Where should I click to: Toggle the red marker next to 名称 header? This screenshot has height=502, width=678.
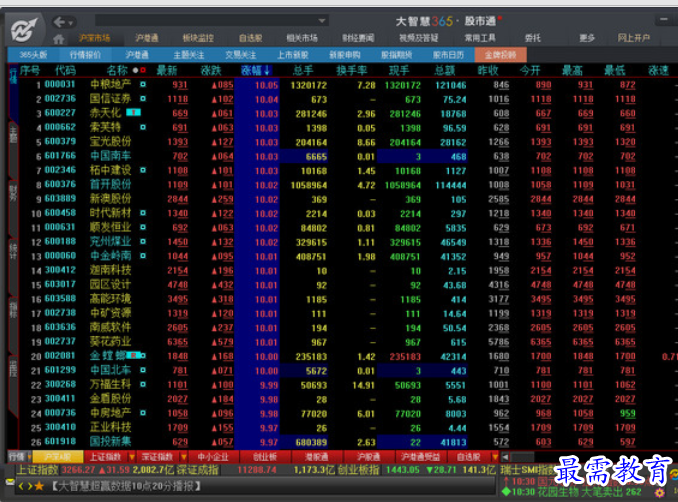click(x=143, y=70)
